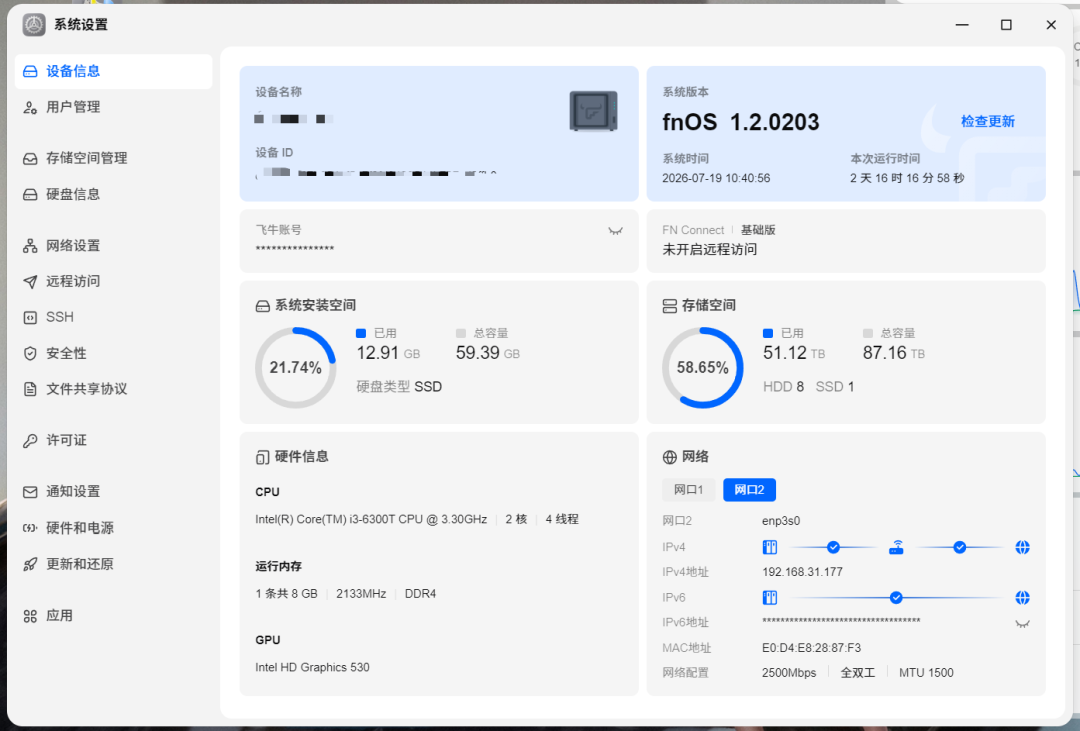Screen dimensions: 1080x731
Task: Click the 21.74% usage ring
Action: (x=295, y=368)
